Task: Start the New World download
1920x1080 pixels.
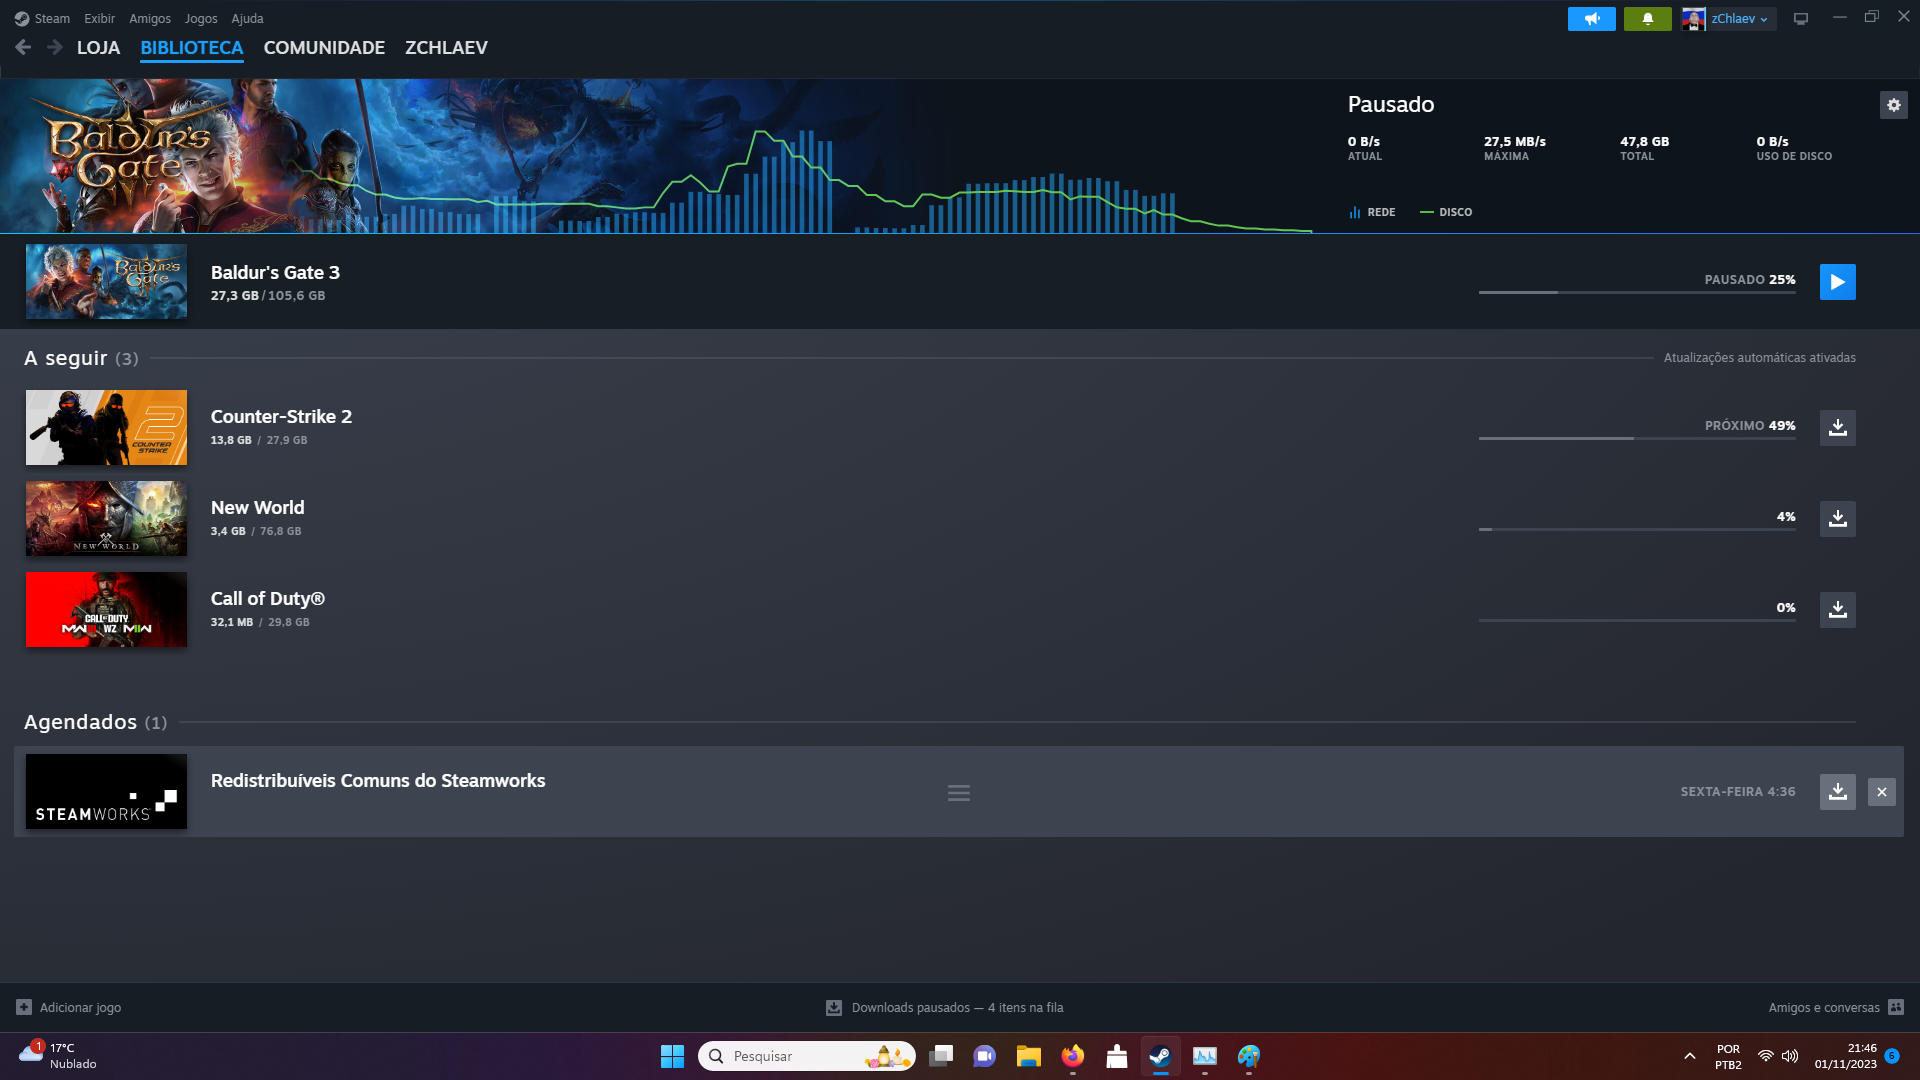Action: 1837,519
